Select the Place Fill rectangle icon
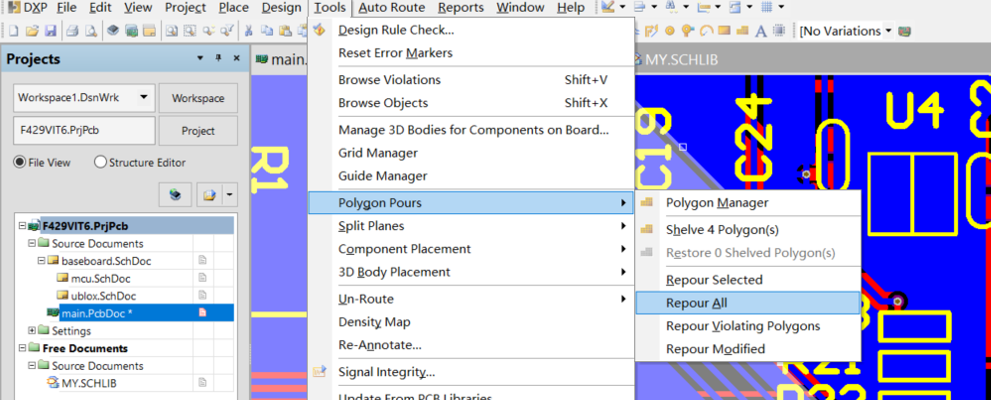Viewport: 991px width, 400px height. click(x=724, y=31)
